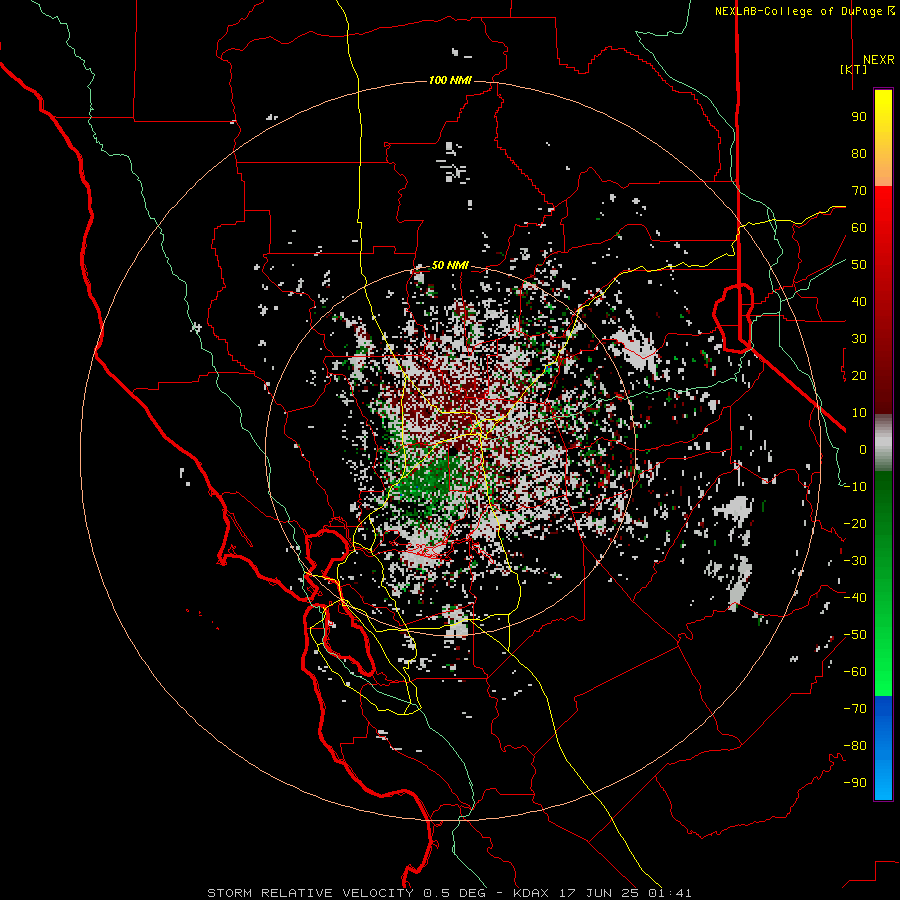
Task: Click the 50 NMI range ring label
Action: pyautogui.click(x=450, y=265)
